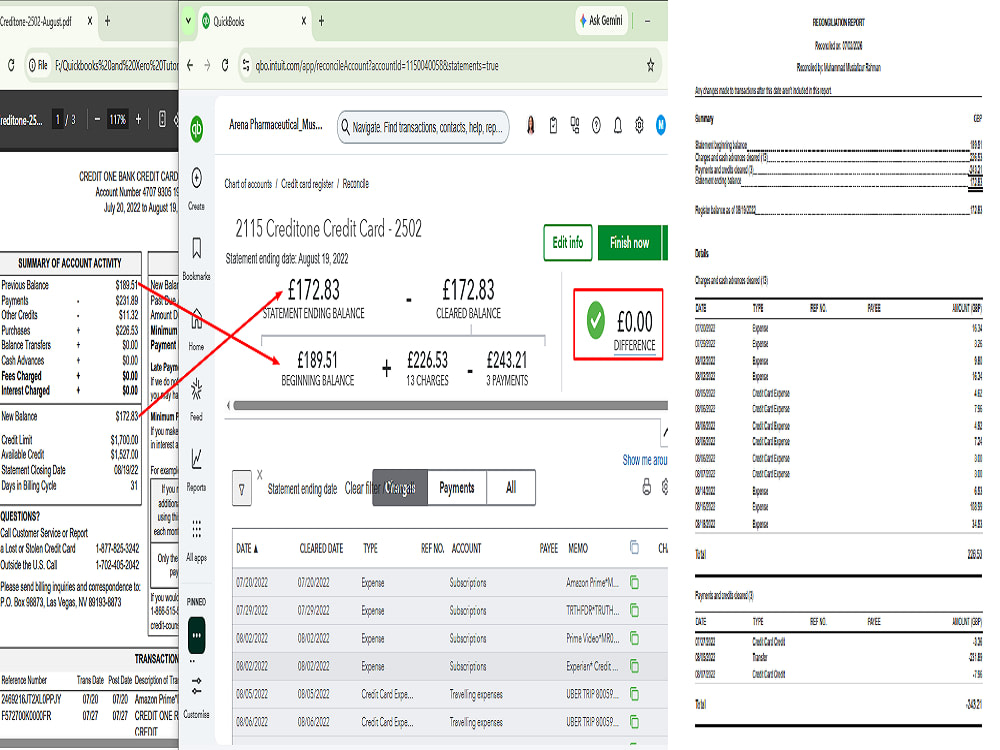Image resolution: width=1000 pixels, height=750 pixels.
Task: Click the company name Arena Pharmaceutical_Mus...
Action: point(276,125)
